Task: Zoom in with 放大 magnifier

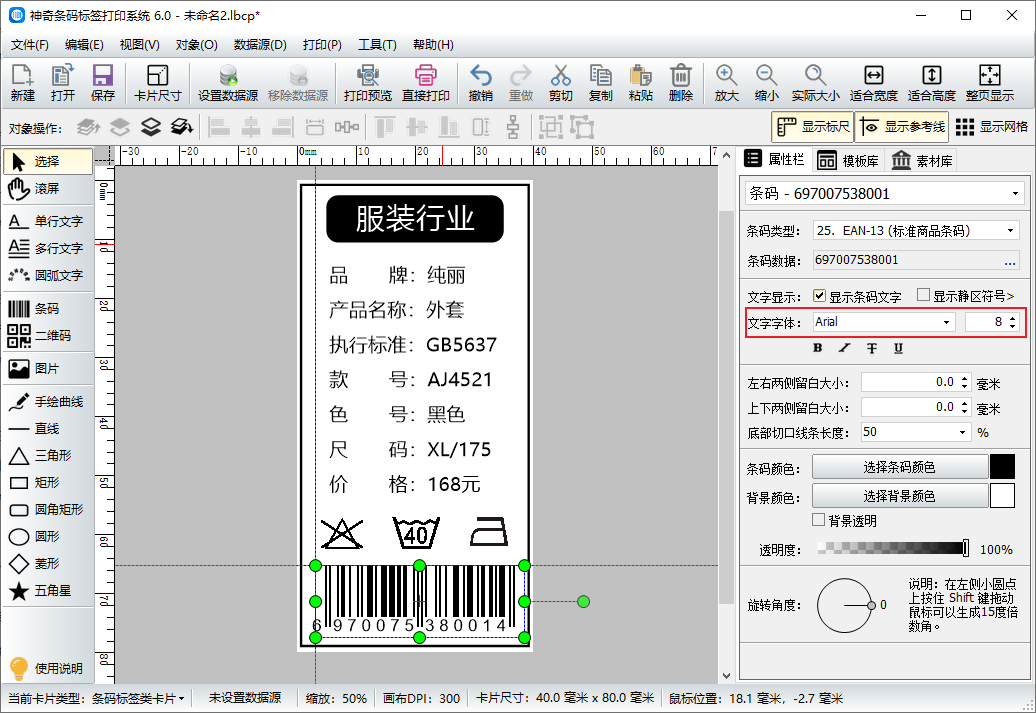Action: 726,83
